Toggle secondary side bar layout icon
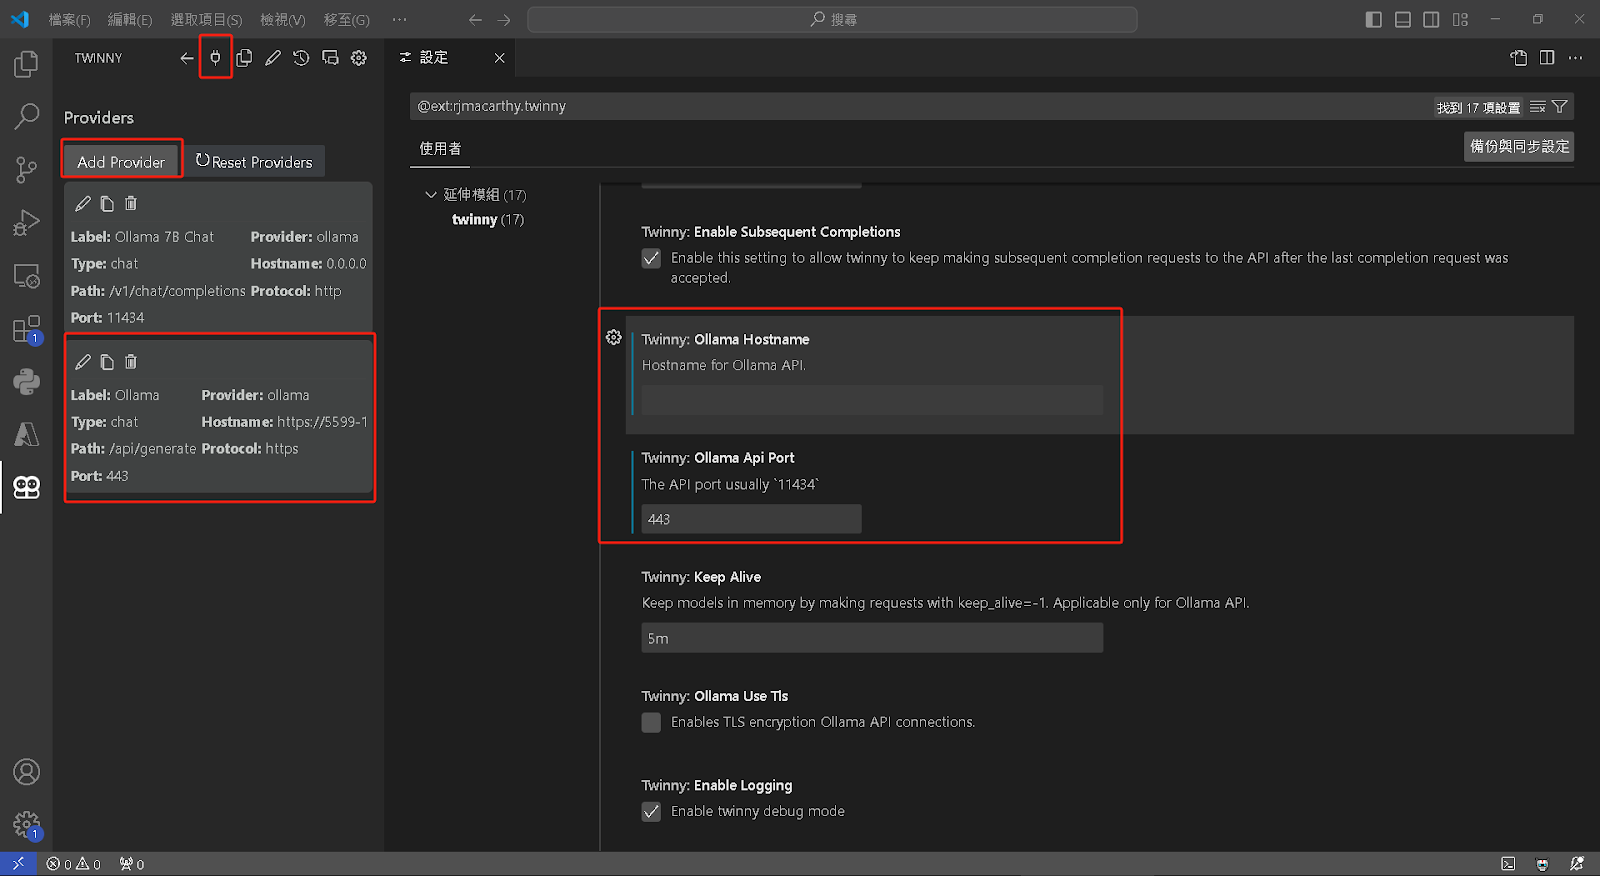The width and height of the screenshot is (1600, 876). (x=1432, y=19)
